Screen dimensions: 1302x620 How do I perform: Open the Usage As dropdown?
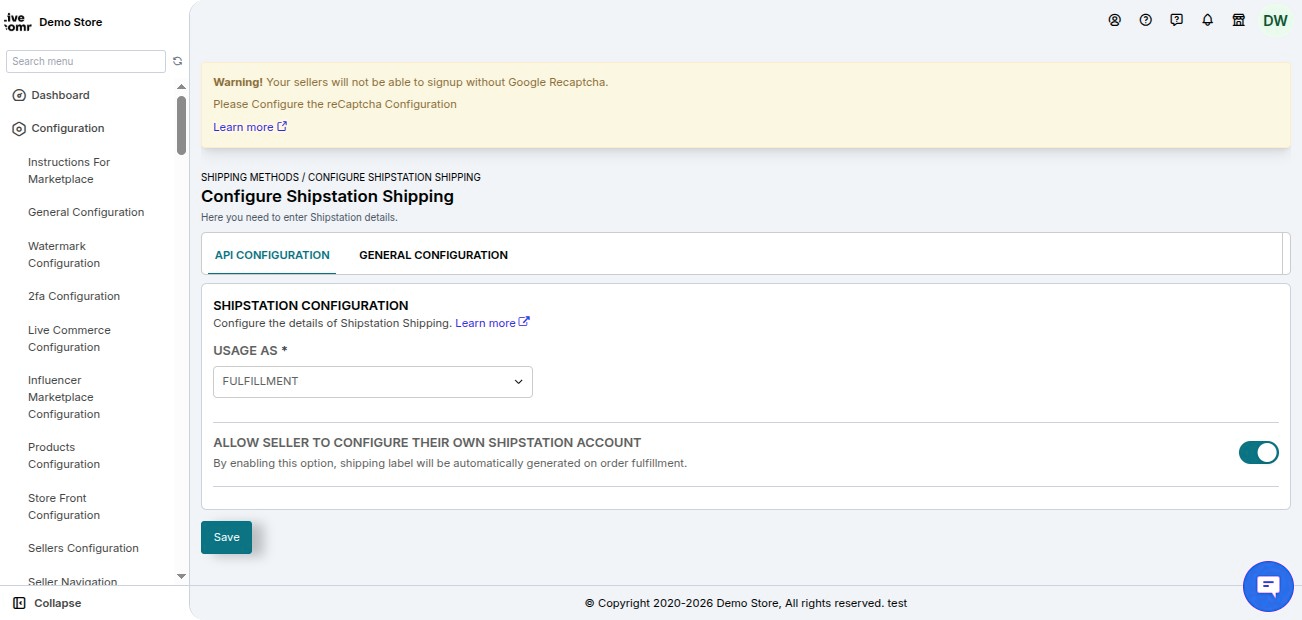[373, 381]
